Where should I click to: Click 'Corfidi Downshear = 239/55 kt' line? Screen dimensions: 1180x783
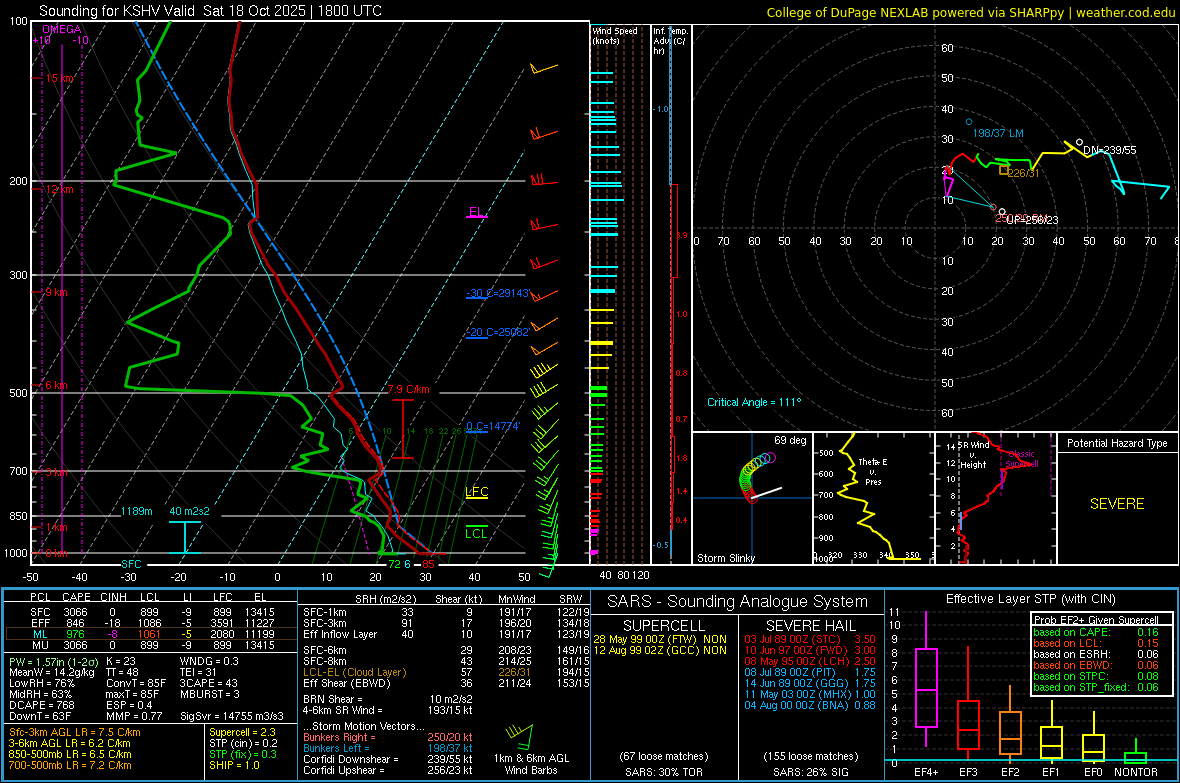point(388,759)
